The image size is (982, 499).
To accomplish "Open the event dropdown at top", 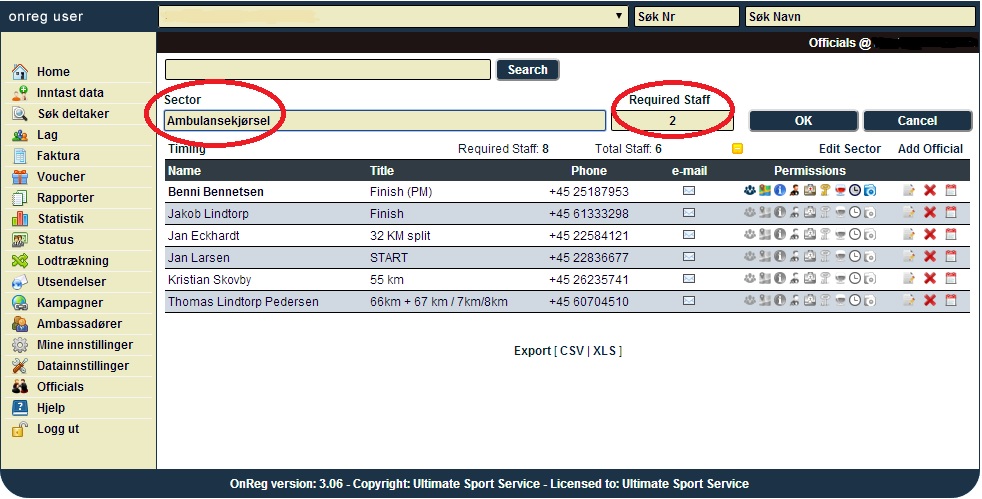I will 393,16.
